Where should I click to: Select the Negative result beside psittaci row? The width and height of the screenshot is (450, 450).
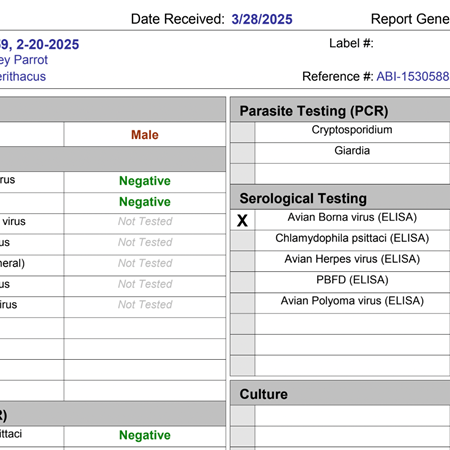(x=145, y=435)
